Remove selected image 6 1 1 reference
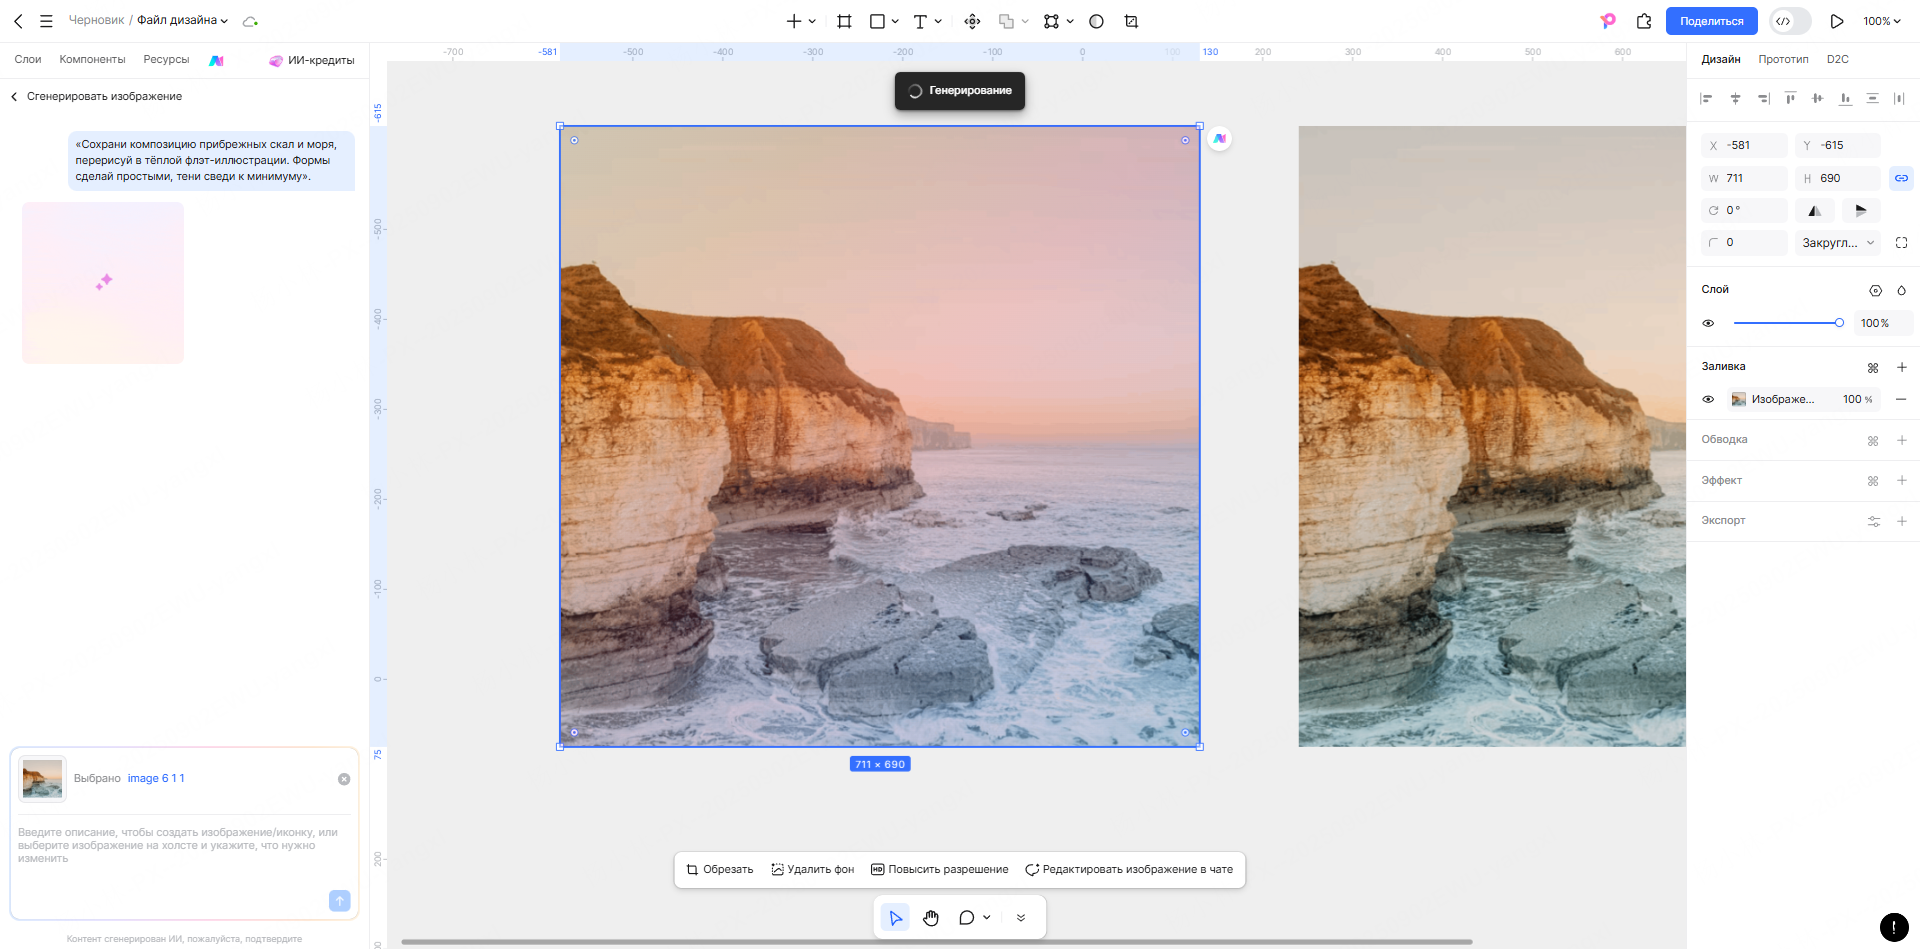 pos(344,779)
